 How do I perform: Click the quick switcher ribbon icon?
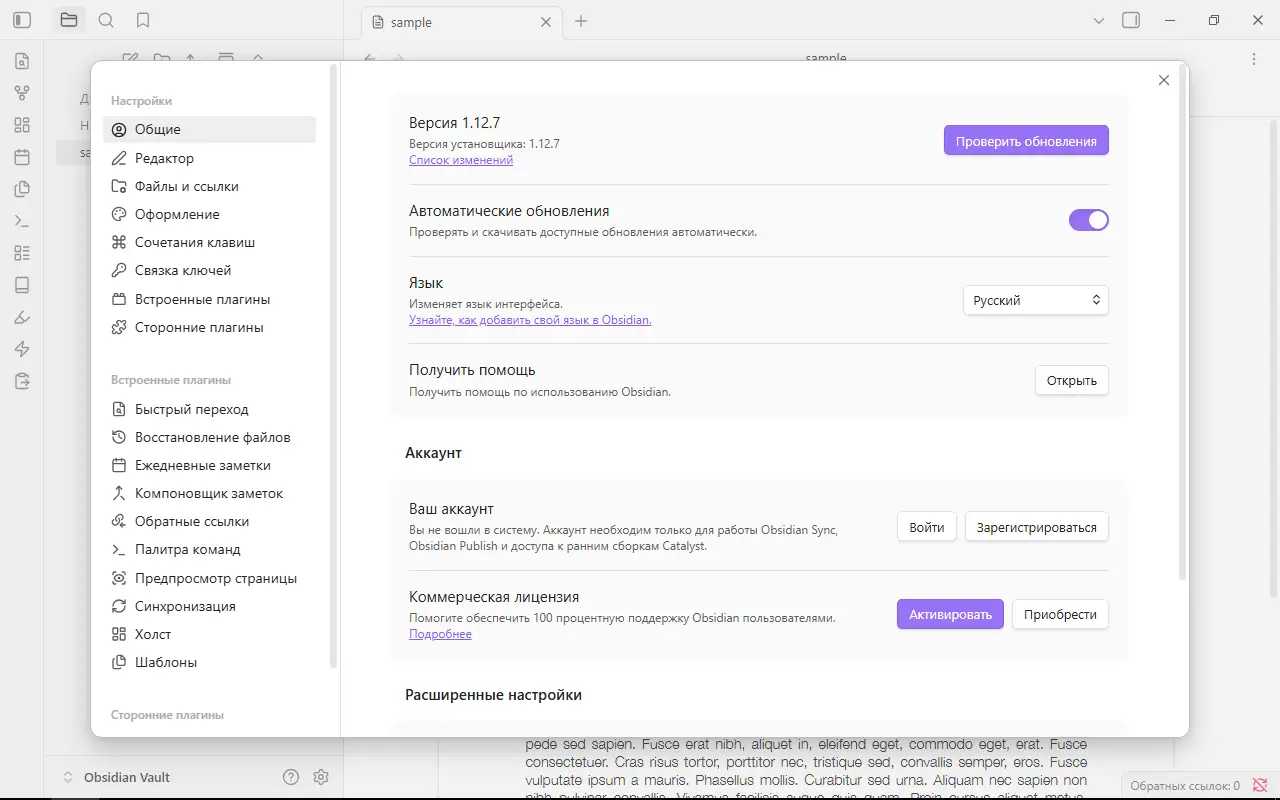pyautogui.click(x=22, y=61)
